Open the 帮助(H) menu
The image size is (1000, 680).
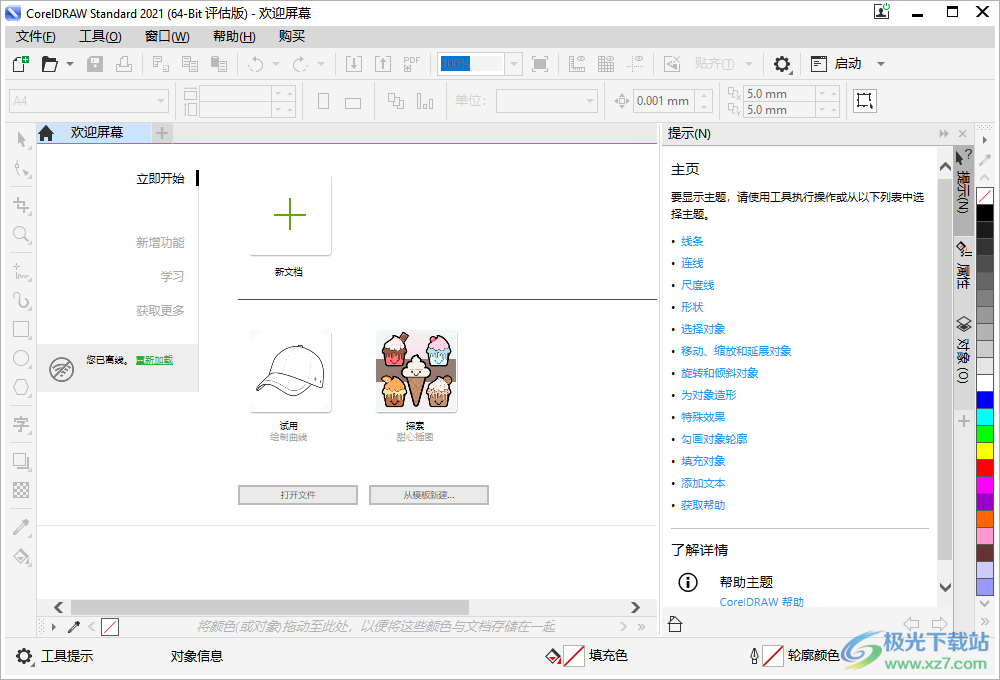(234, 36)
